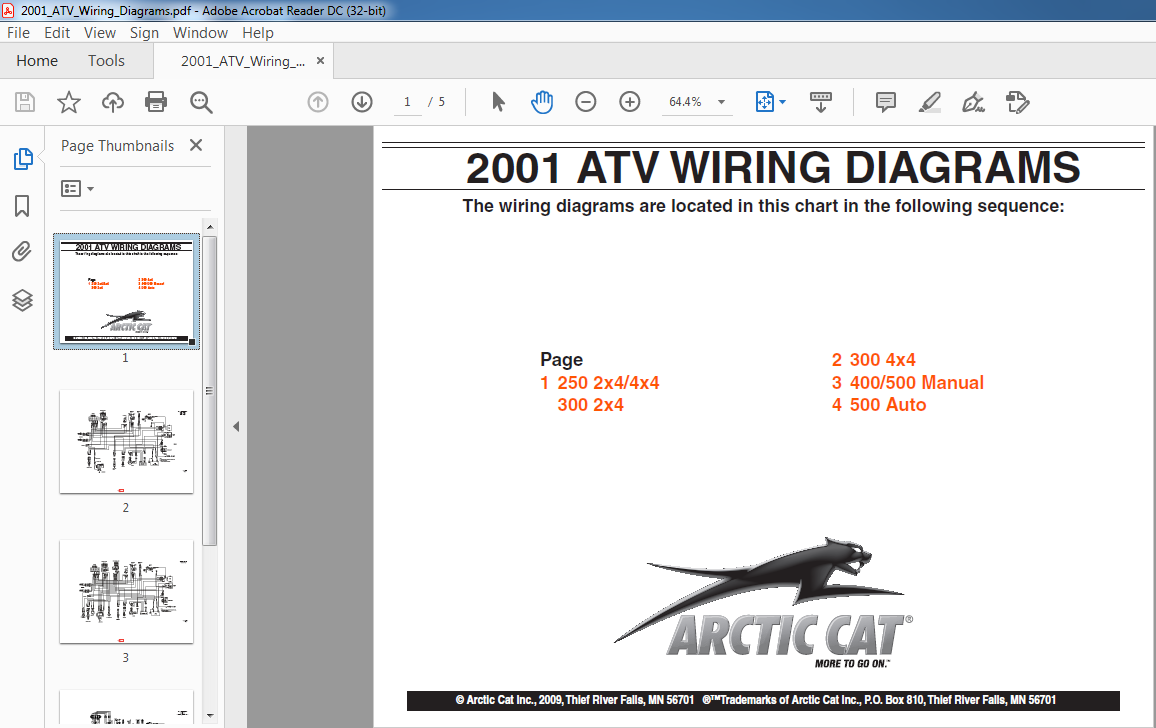The width and height of the screenshot is (1156, 728).
Task: Add a comment sticky note
Action: [885, 102]
